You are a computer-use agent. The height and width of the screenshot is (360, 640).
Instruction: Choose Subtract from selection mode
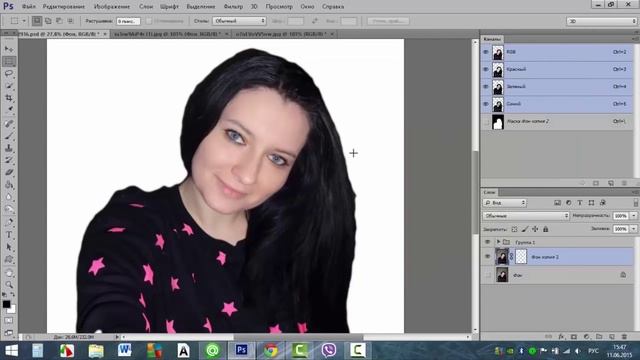59,20
